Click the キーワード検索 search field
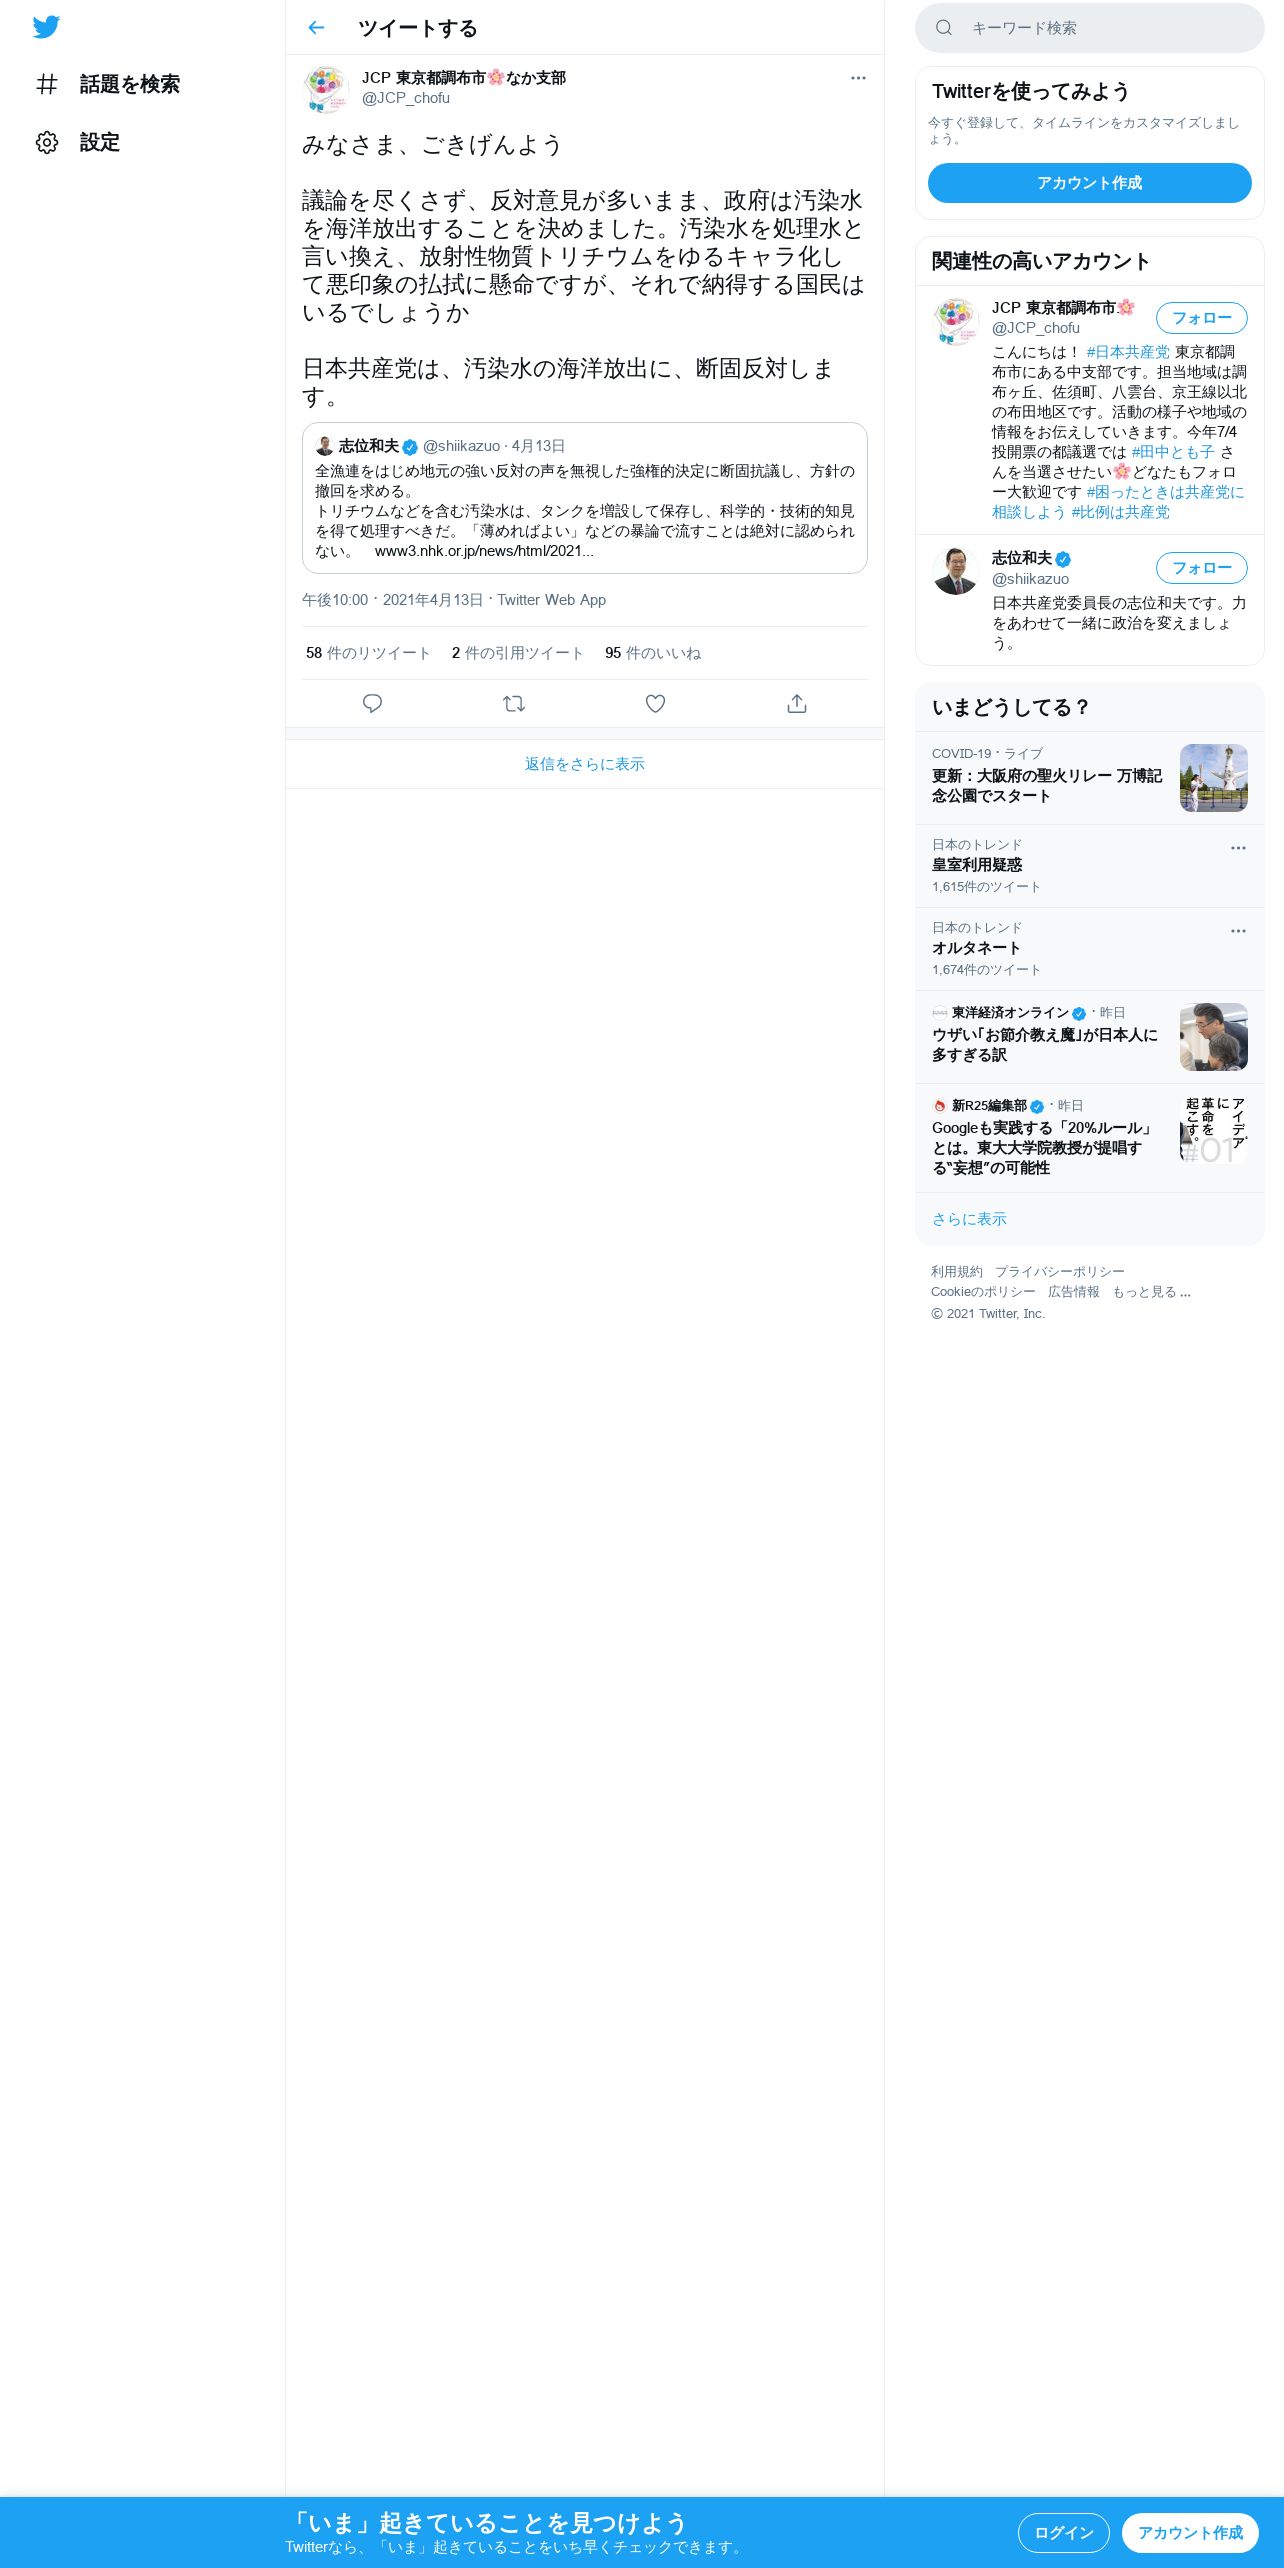The width and height of the screenshot is (1284, 2568). [1090, 28]
